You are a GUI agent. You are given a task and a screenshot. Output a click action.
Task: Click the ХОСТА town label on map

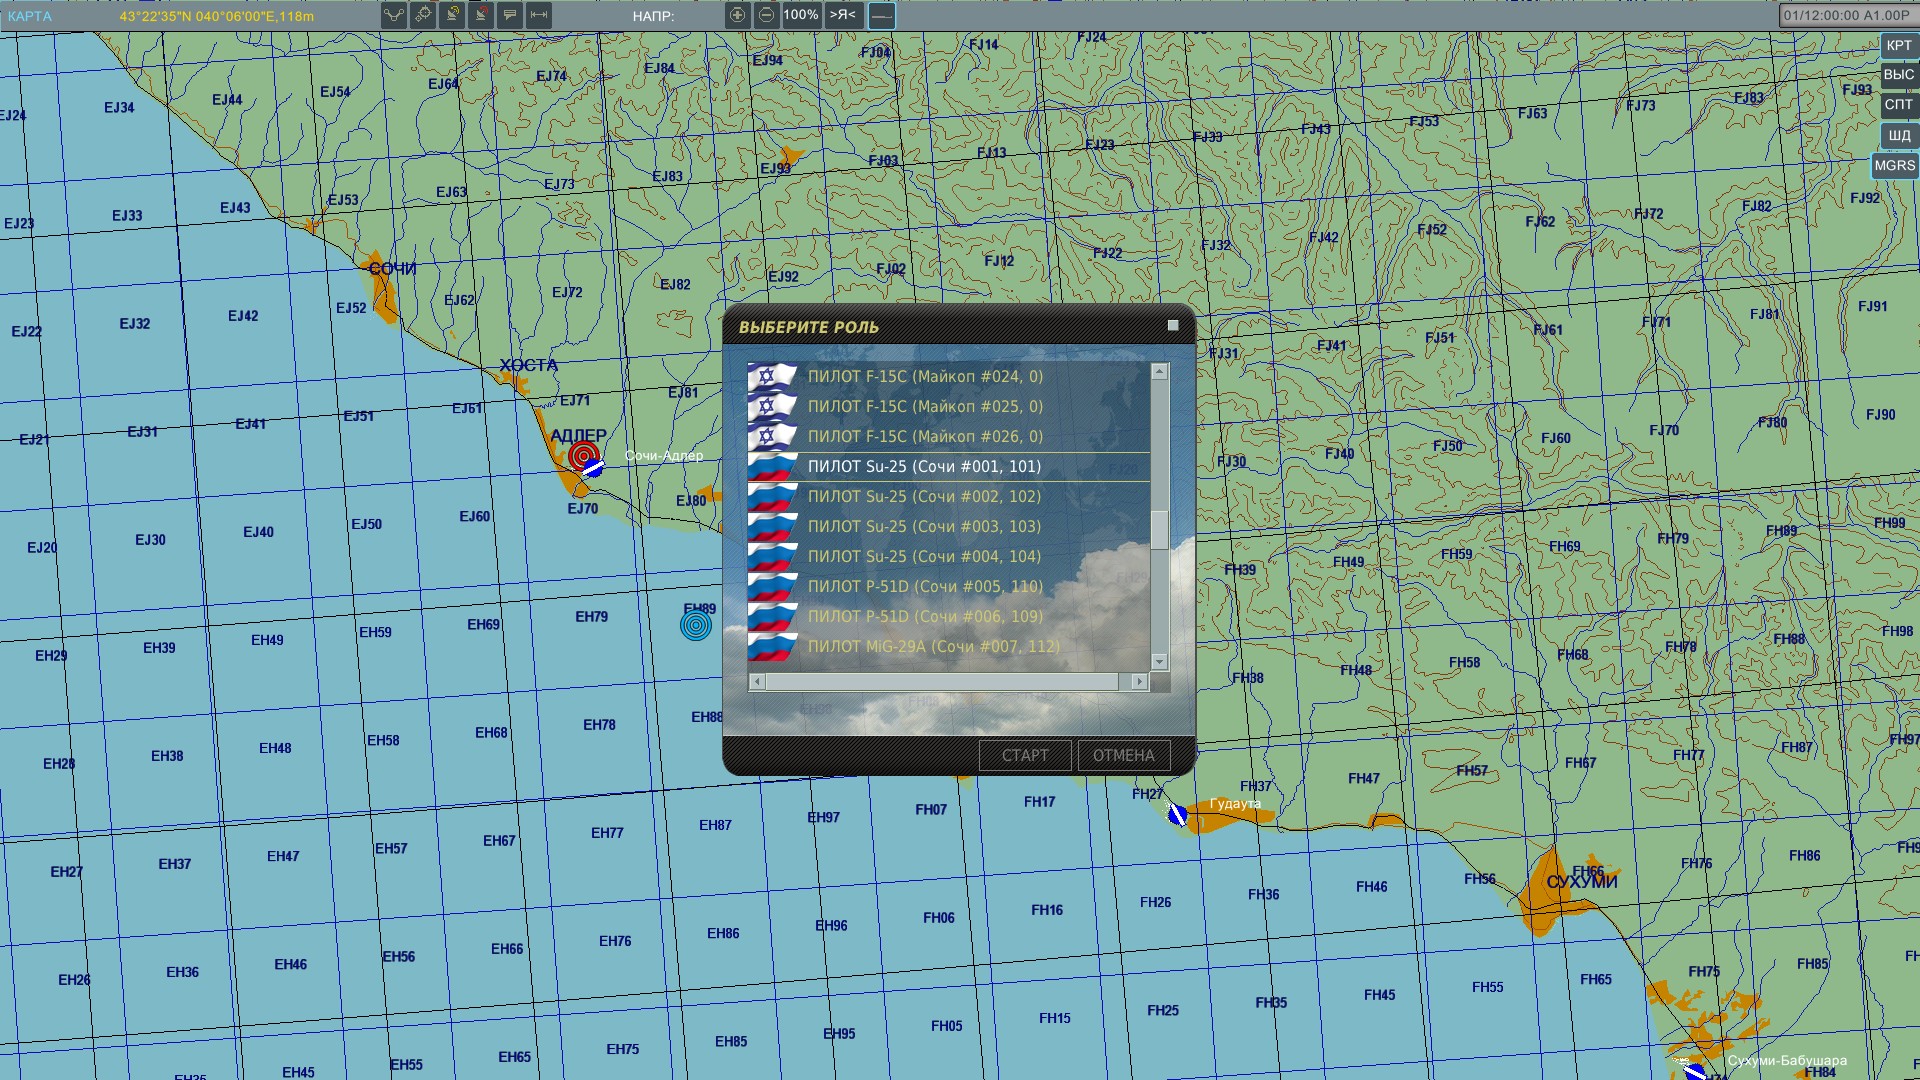point(528,365)
